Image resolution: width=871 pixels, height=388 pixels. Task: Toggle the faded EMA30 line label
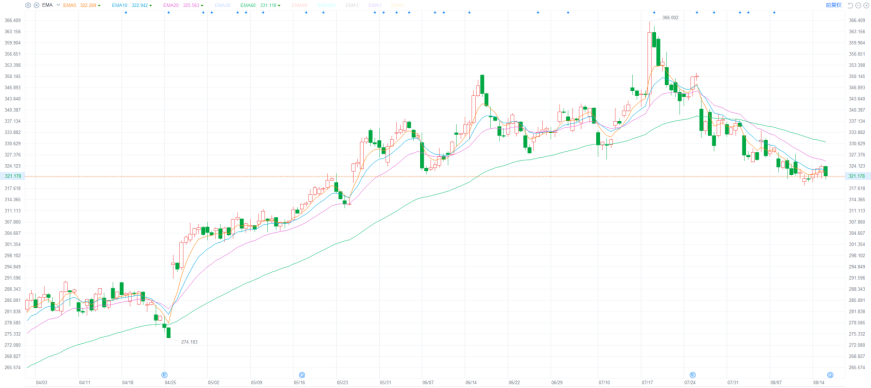[222, 4]
